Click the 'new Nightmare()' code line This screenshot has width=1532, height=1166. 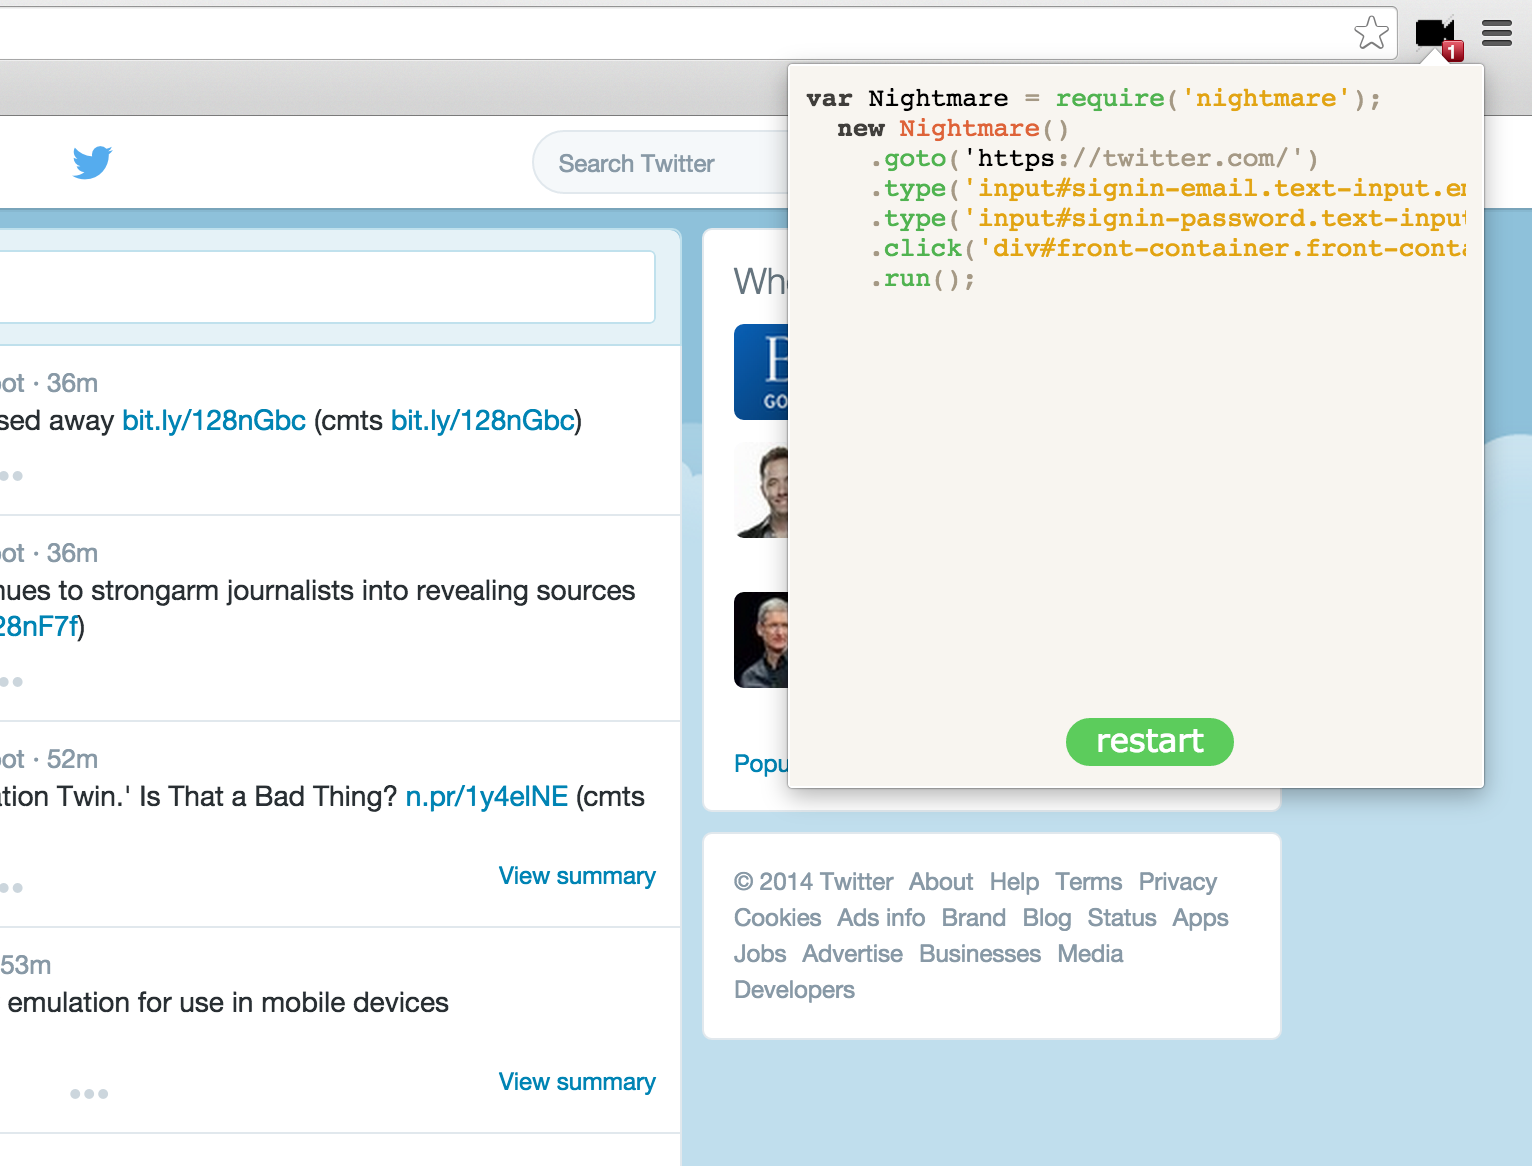pos(953,128)
